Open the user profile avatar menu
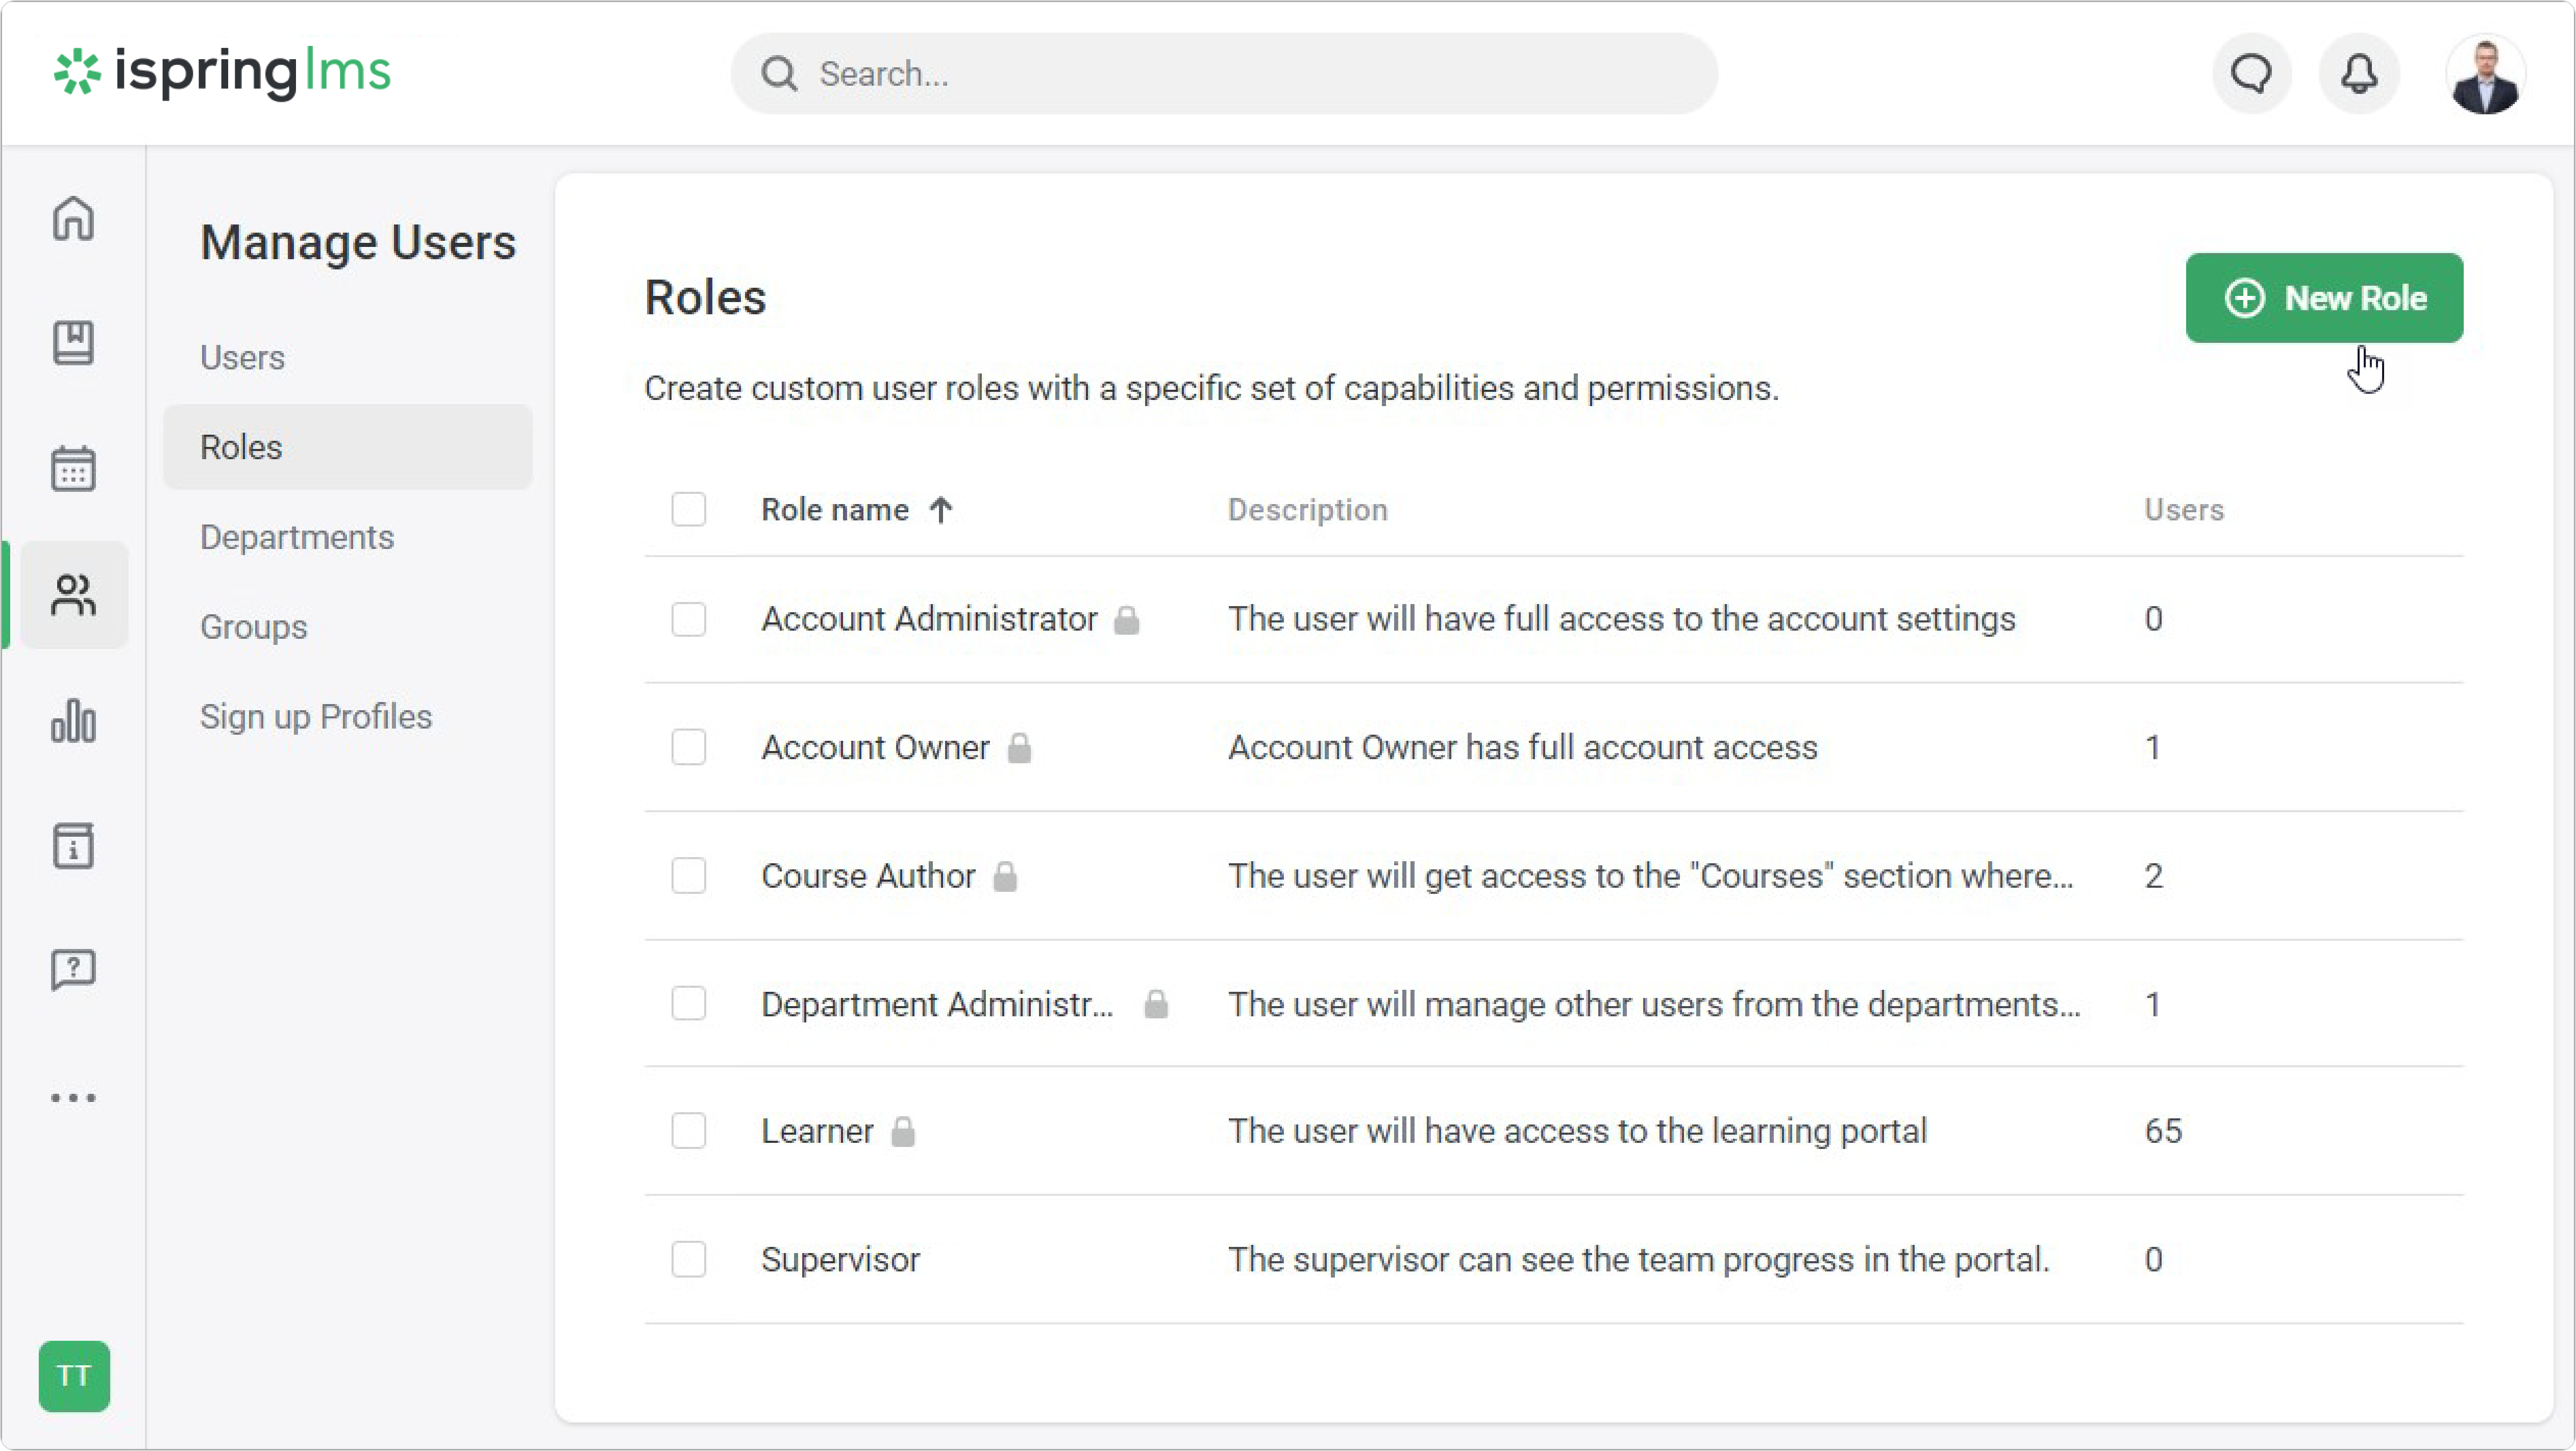Screen dimensions: 2576x1451 pyautogui.click(x=2485, y=75)
